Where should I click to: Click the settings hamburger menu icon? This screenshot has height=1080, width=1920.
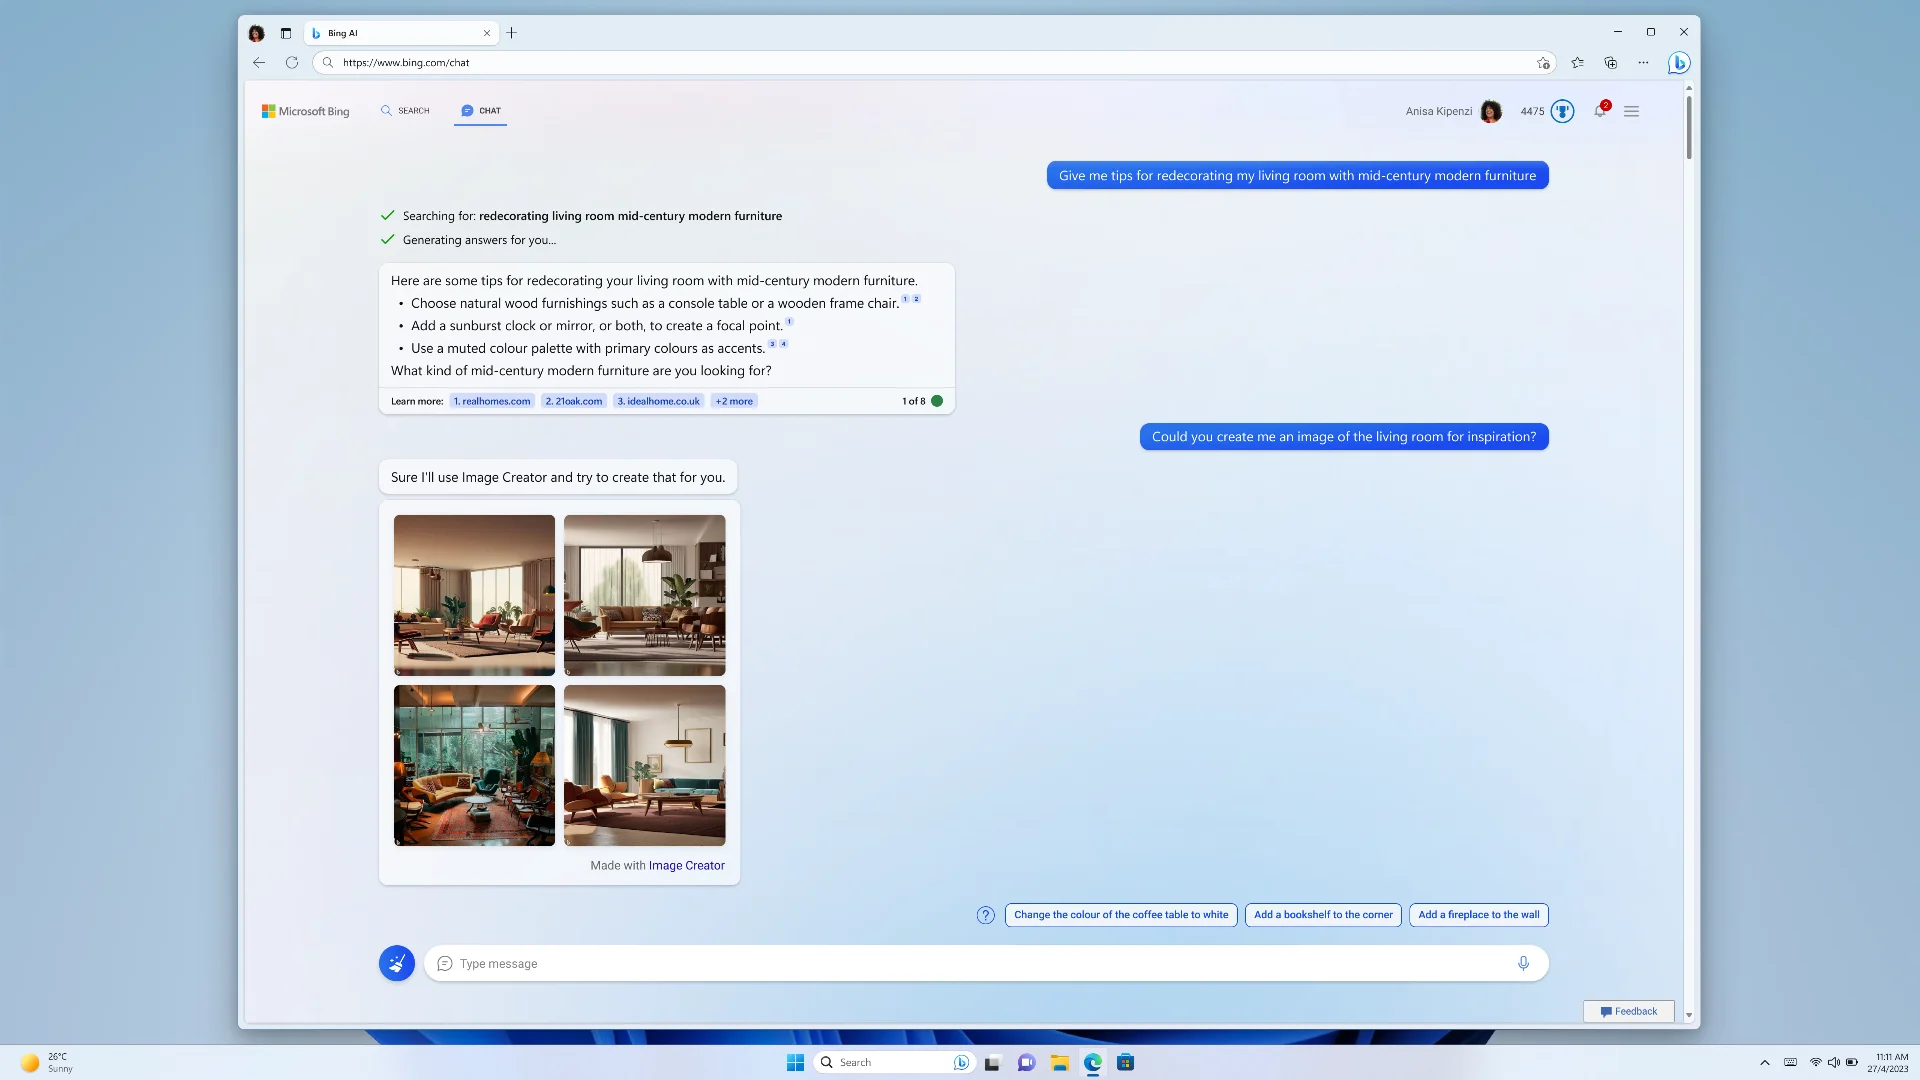tap(1631, 111)
